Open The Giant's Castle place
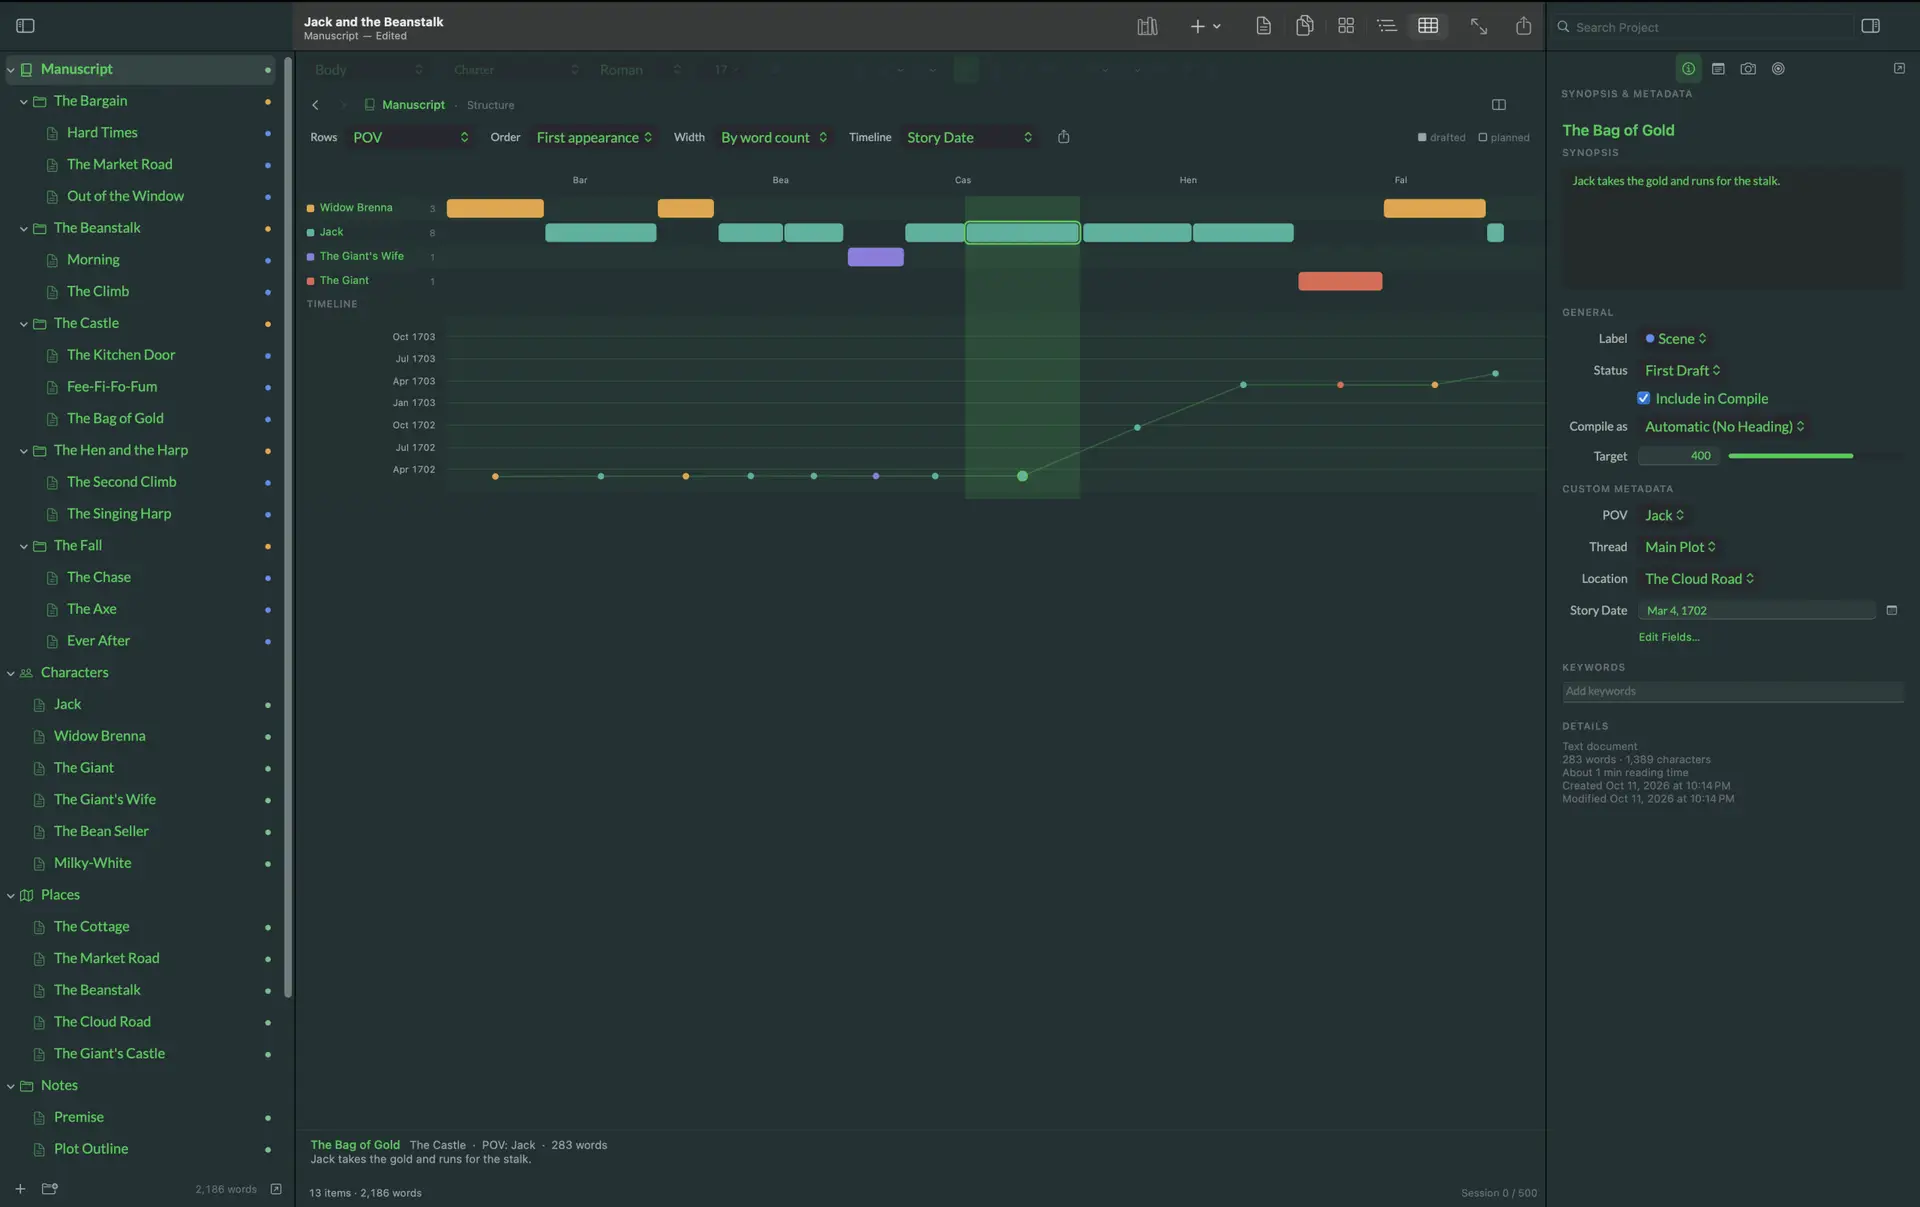 point(109,1054)
